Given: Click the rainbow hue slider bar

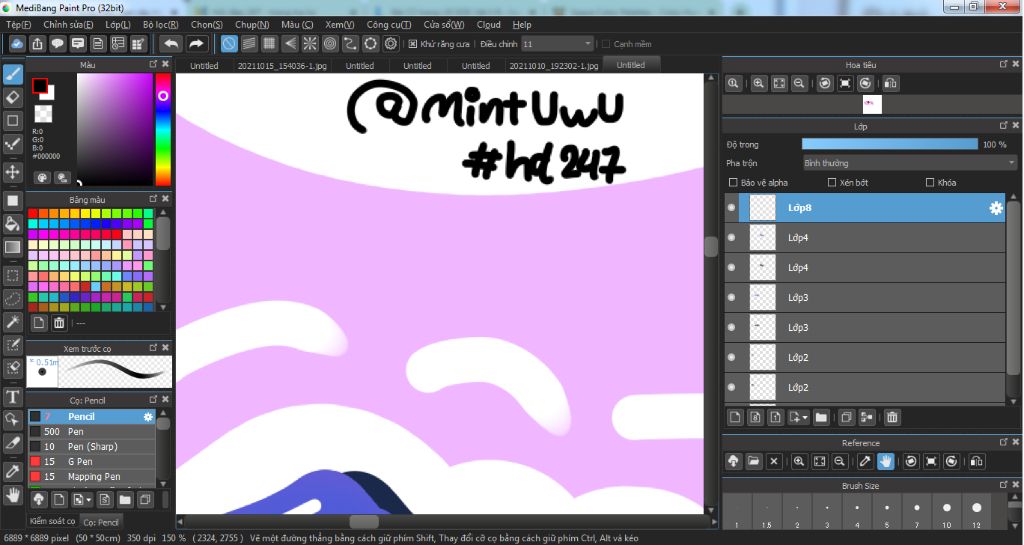Looking at the screenshot, I should 163,129.
